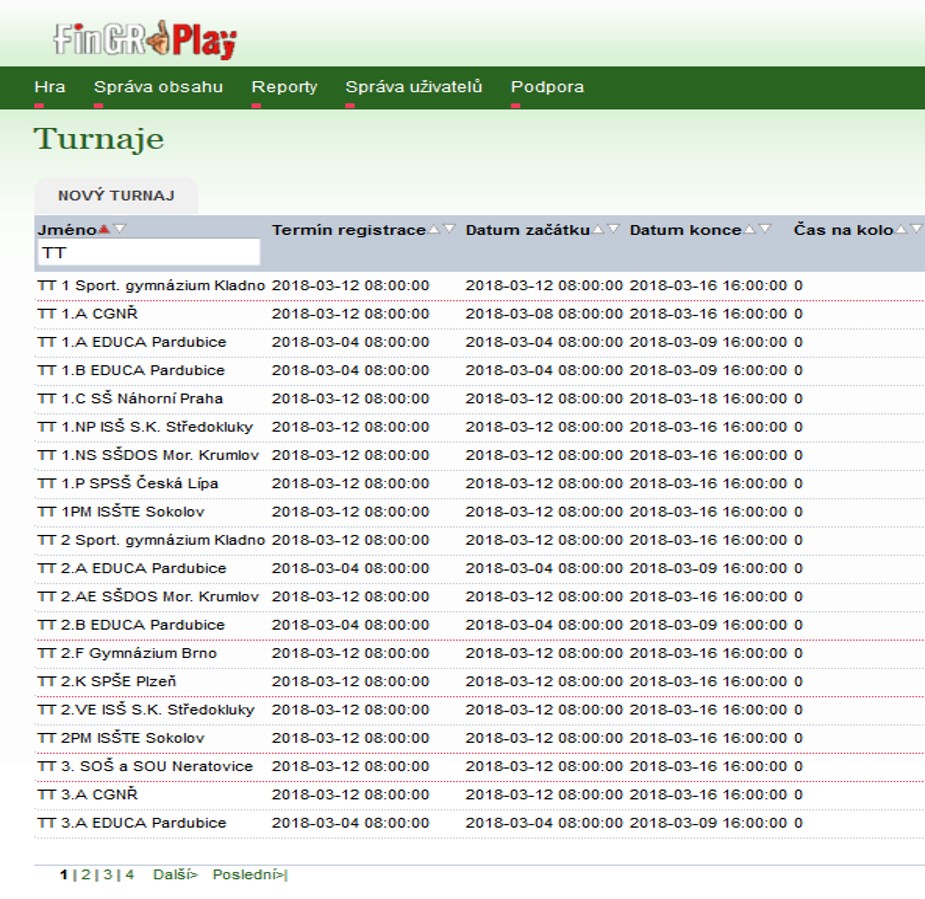Select row TT 1.B EDUCA Pardubice

point(479,370)
